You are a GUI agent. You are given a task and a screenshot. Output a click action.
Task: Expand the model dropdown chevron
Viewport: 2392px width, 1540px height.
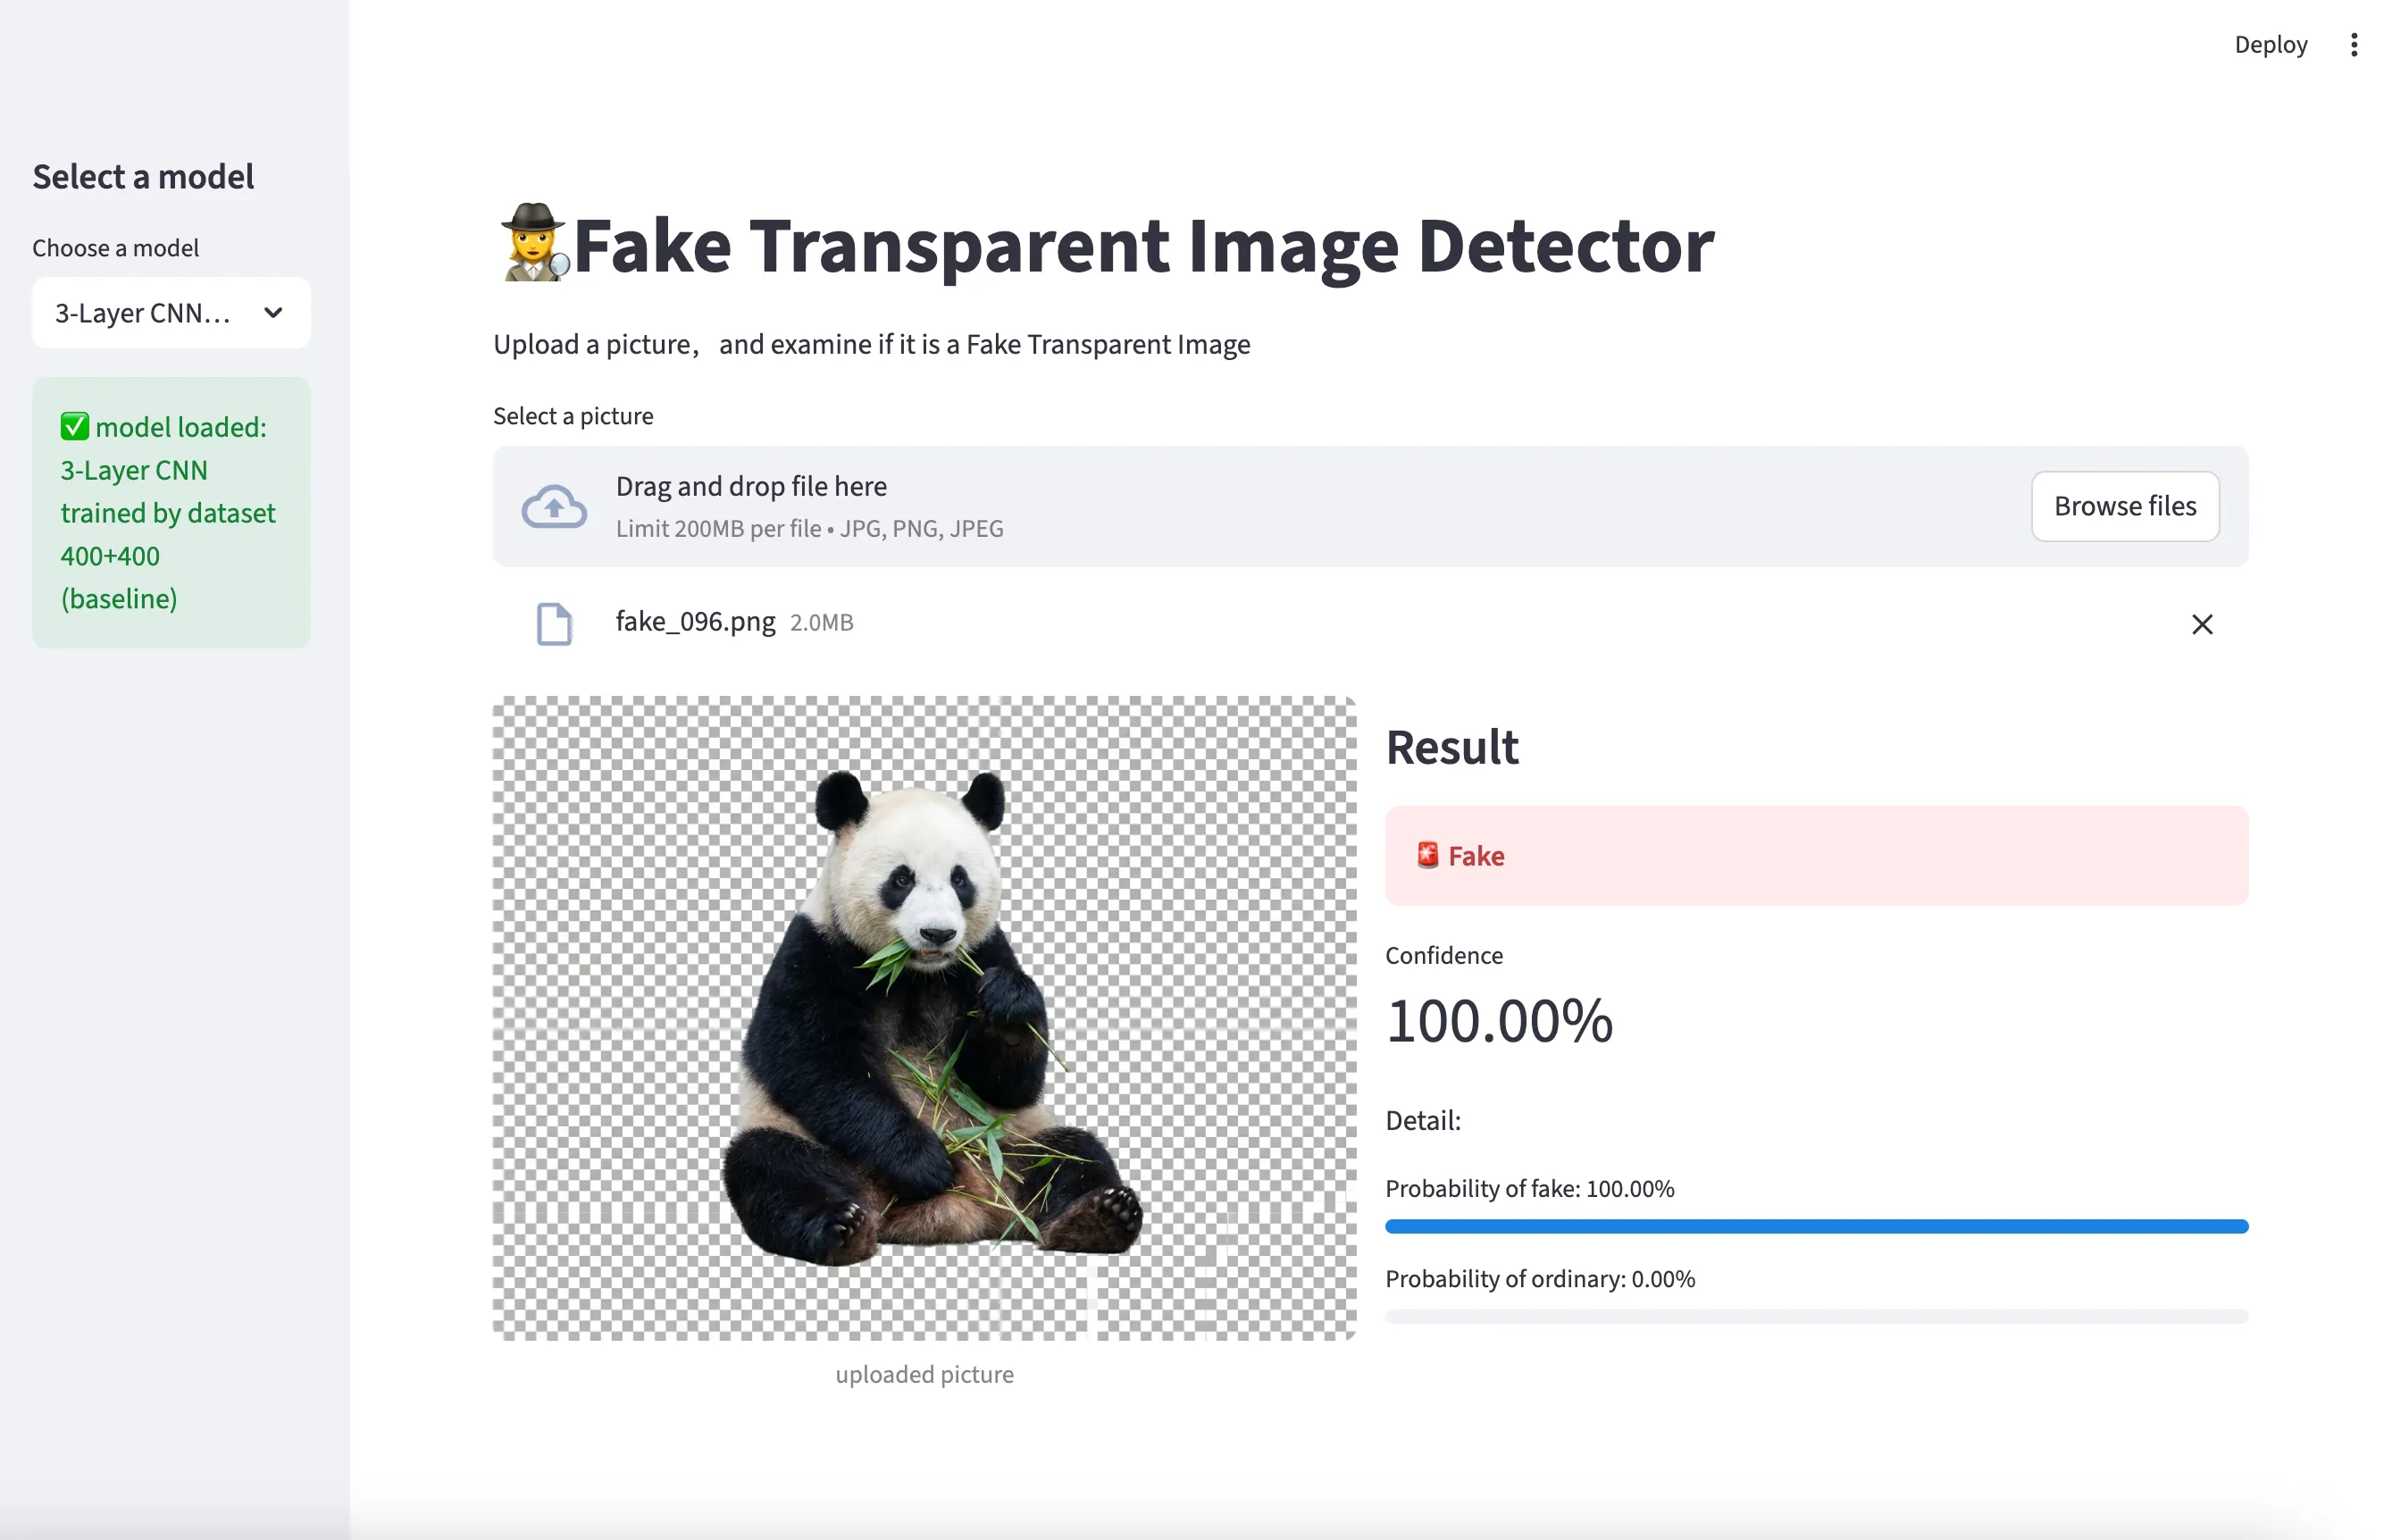pyautogui.click(x=273, y=313)
